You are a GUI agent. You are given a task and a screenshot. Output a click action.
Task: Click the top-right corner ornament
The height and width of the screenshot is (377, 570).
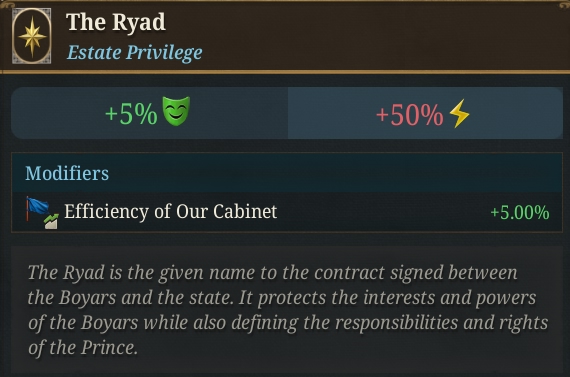pos(564,4)
